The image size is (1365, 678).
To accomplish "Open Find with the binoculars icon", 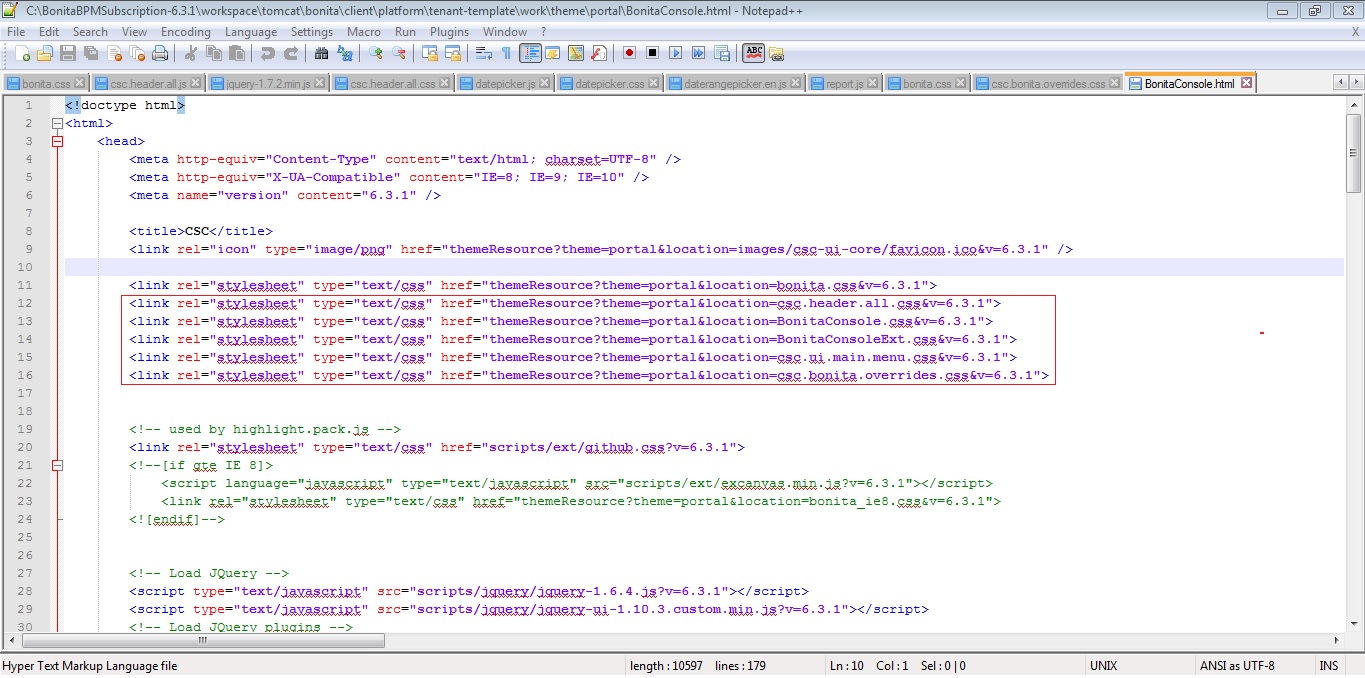I will pyautogui.click(x=322, y=53).
